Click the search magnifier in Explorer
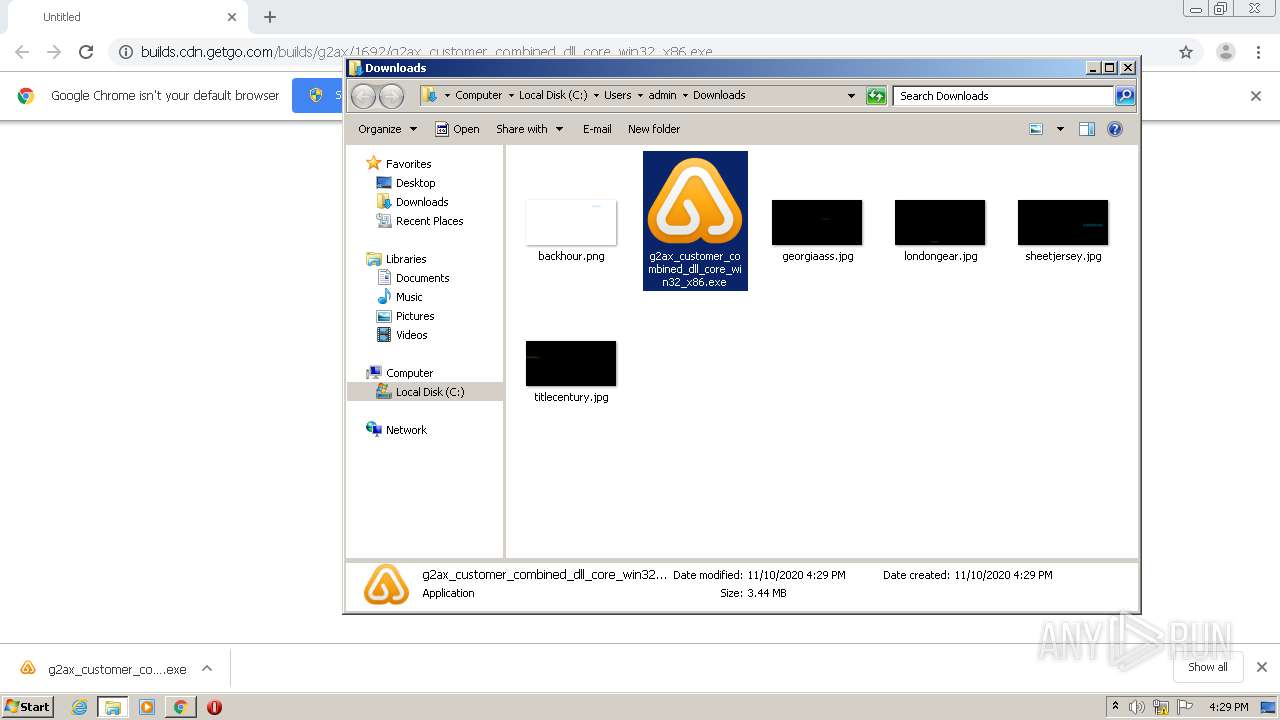1280x720 pixels. tap(1125, 96)
